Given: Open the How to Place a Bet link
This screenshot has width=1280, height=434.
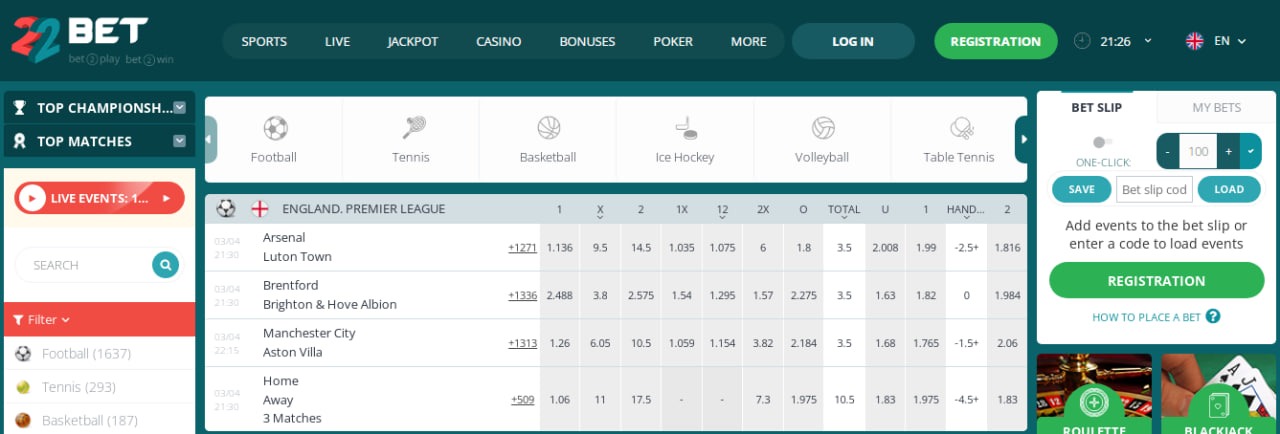Looking at the screenshot, I should click(x=1146, y=317).
